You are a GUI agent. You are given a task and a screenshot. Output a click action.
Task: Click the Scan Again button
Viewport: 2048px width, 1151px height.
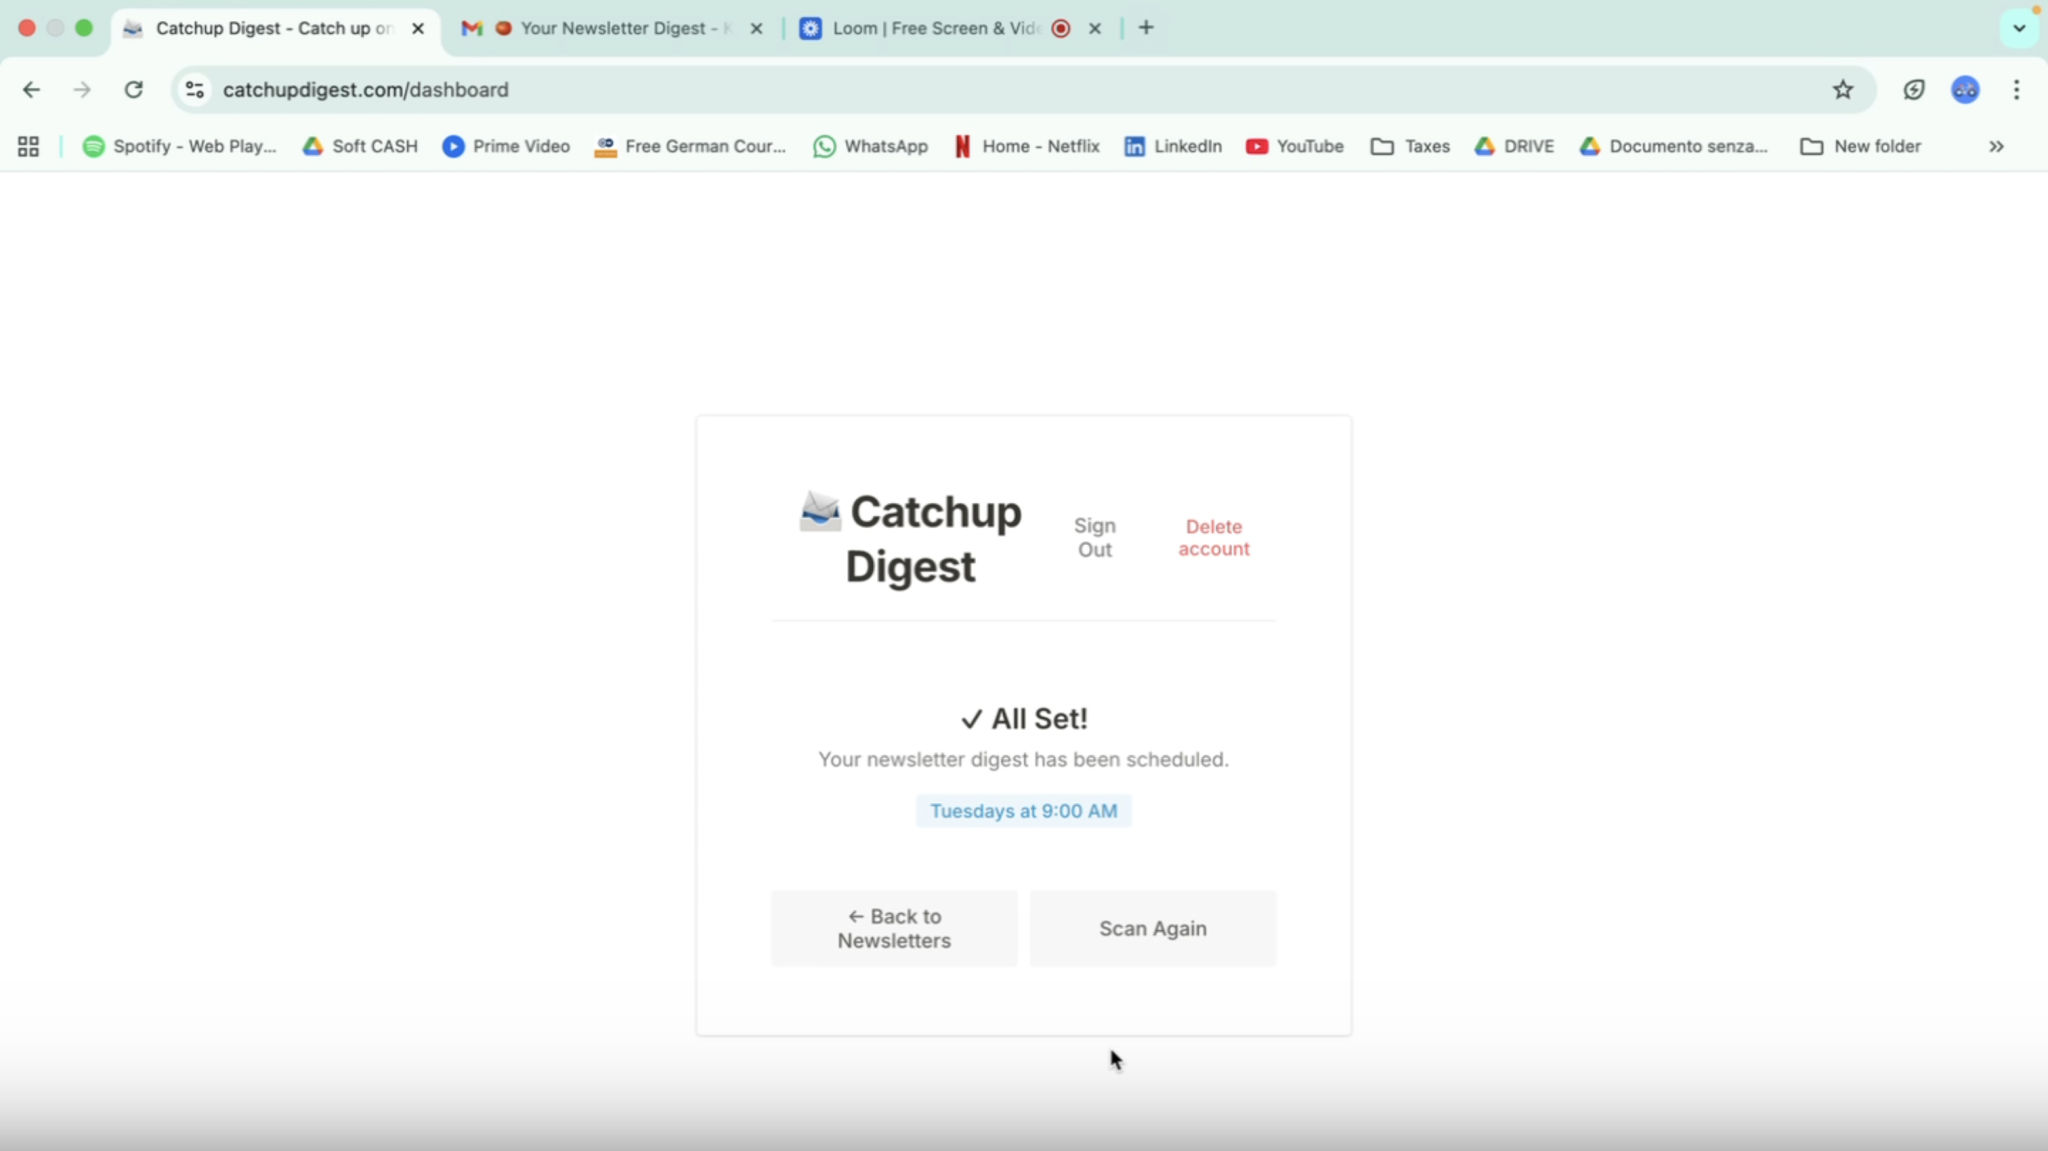(x=1153, y=928)
